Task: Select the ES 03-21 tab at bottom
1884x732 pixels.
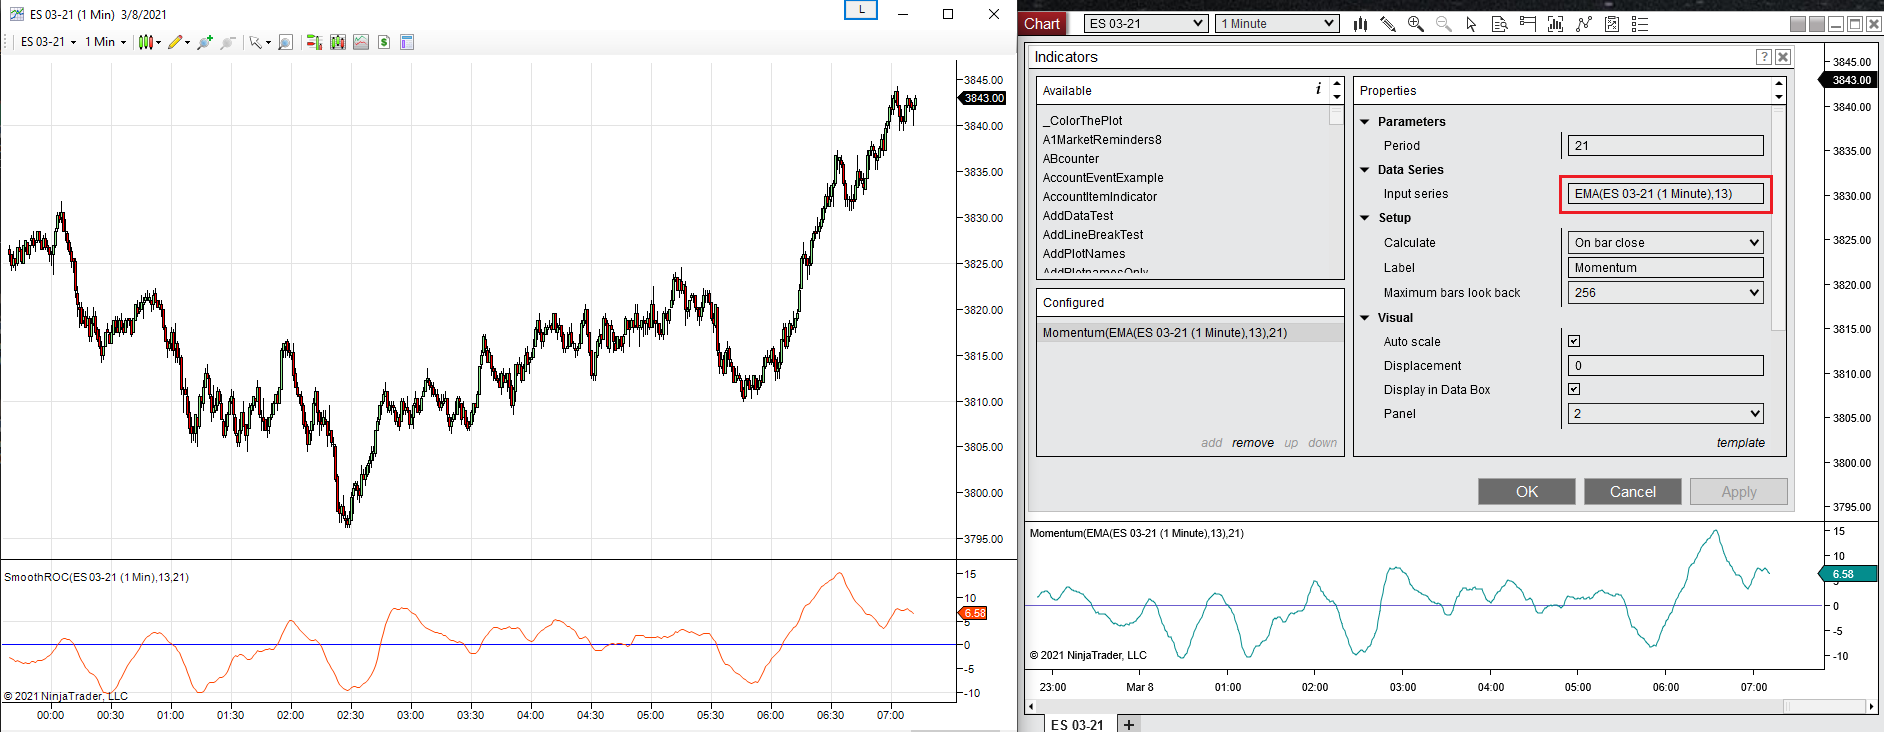Action: click(x=1077, y=725)
